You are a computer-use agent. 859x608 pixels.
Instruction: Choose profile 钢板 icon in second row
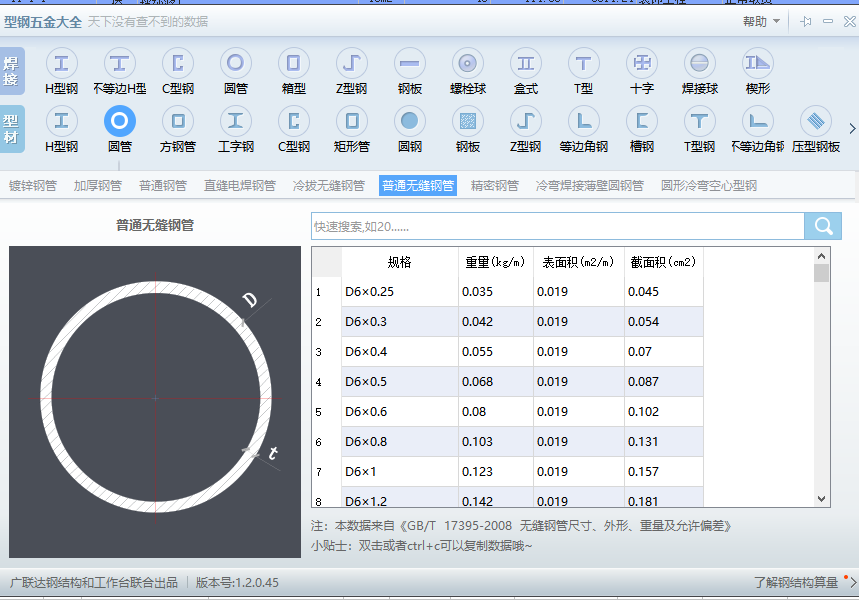point(467,122)
